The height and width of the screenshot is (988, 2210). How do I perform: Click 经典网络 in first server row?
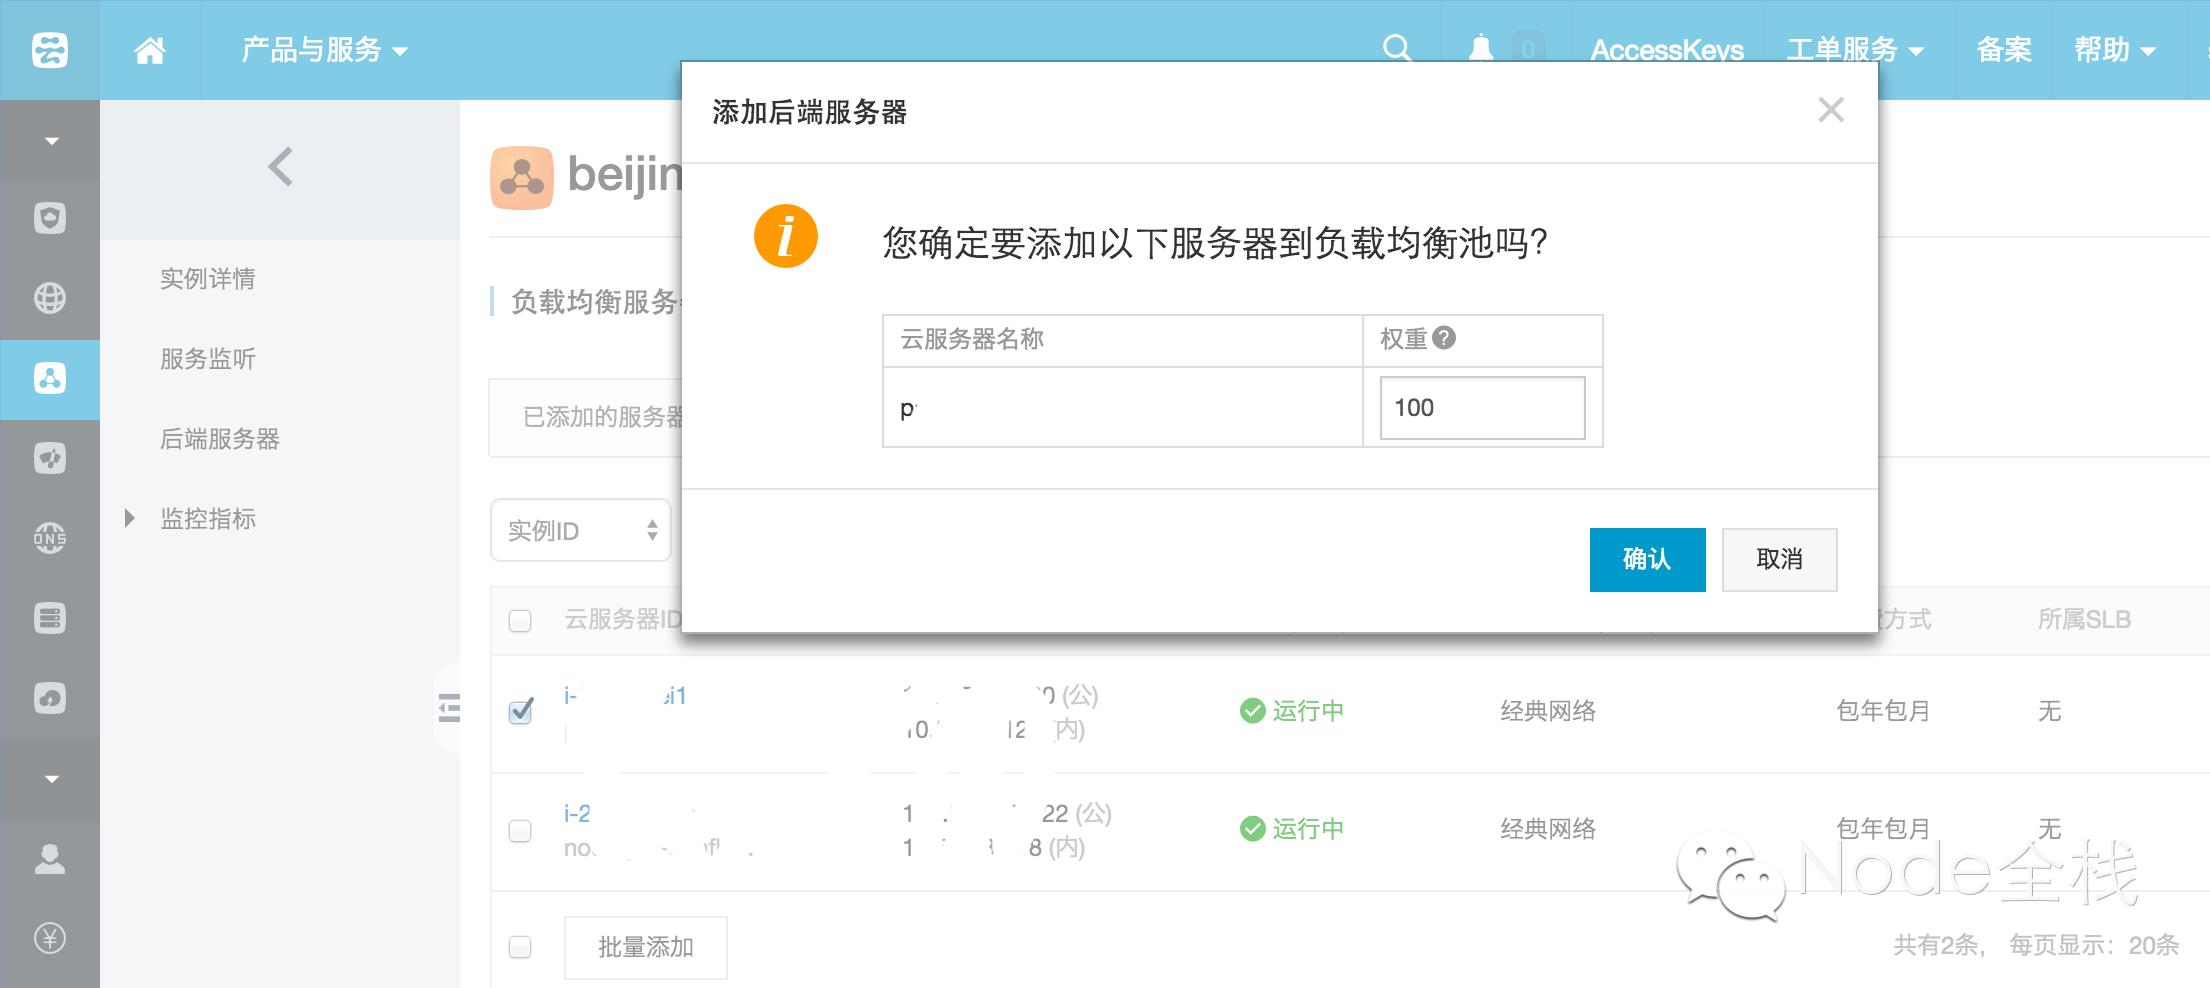click(x=1548, y=711)
